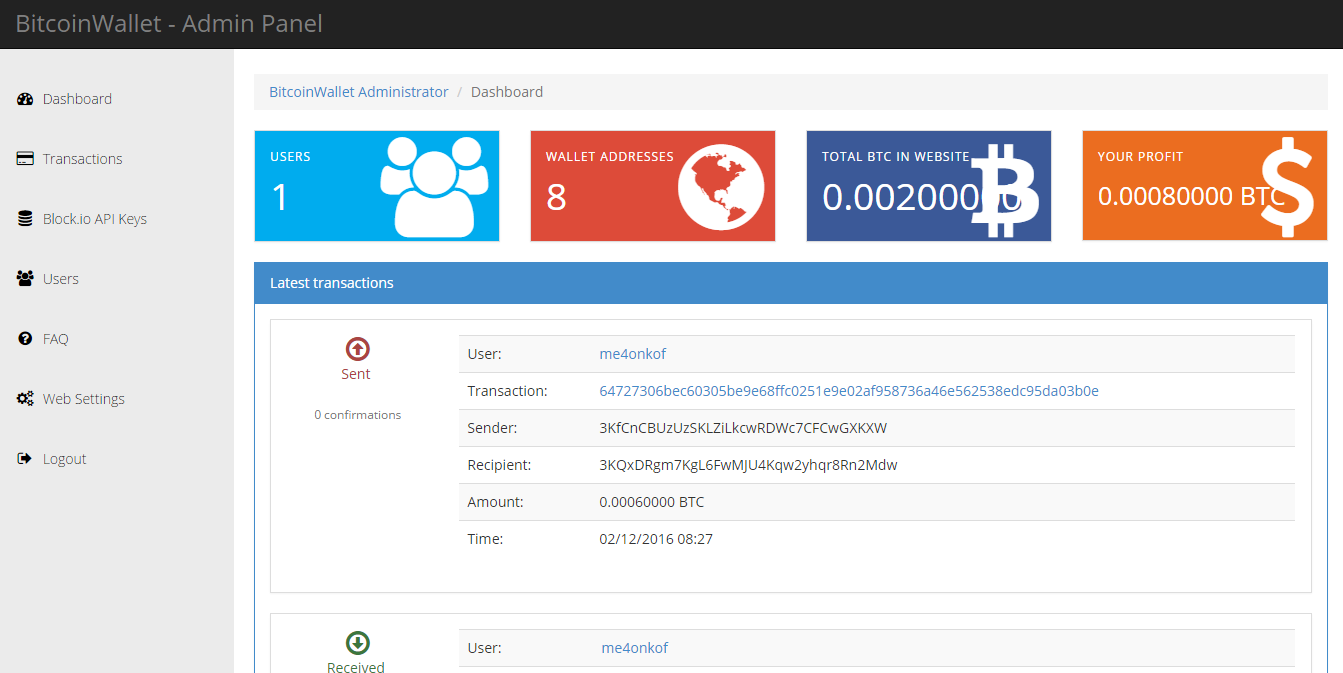Click the Users group icon in sidebar
This screenshot has width=1343, height=673.
[x=25, y=279]
